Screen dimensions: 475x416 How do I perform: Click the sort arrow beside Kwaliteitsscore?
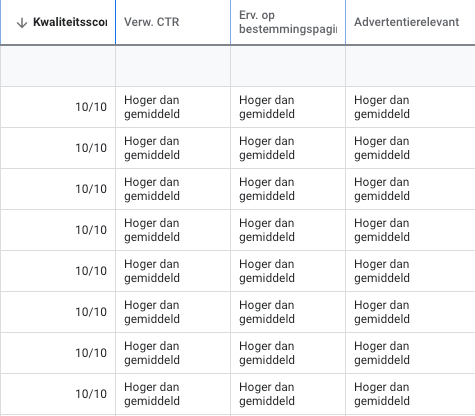coord(22,22)
